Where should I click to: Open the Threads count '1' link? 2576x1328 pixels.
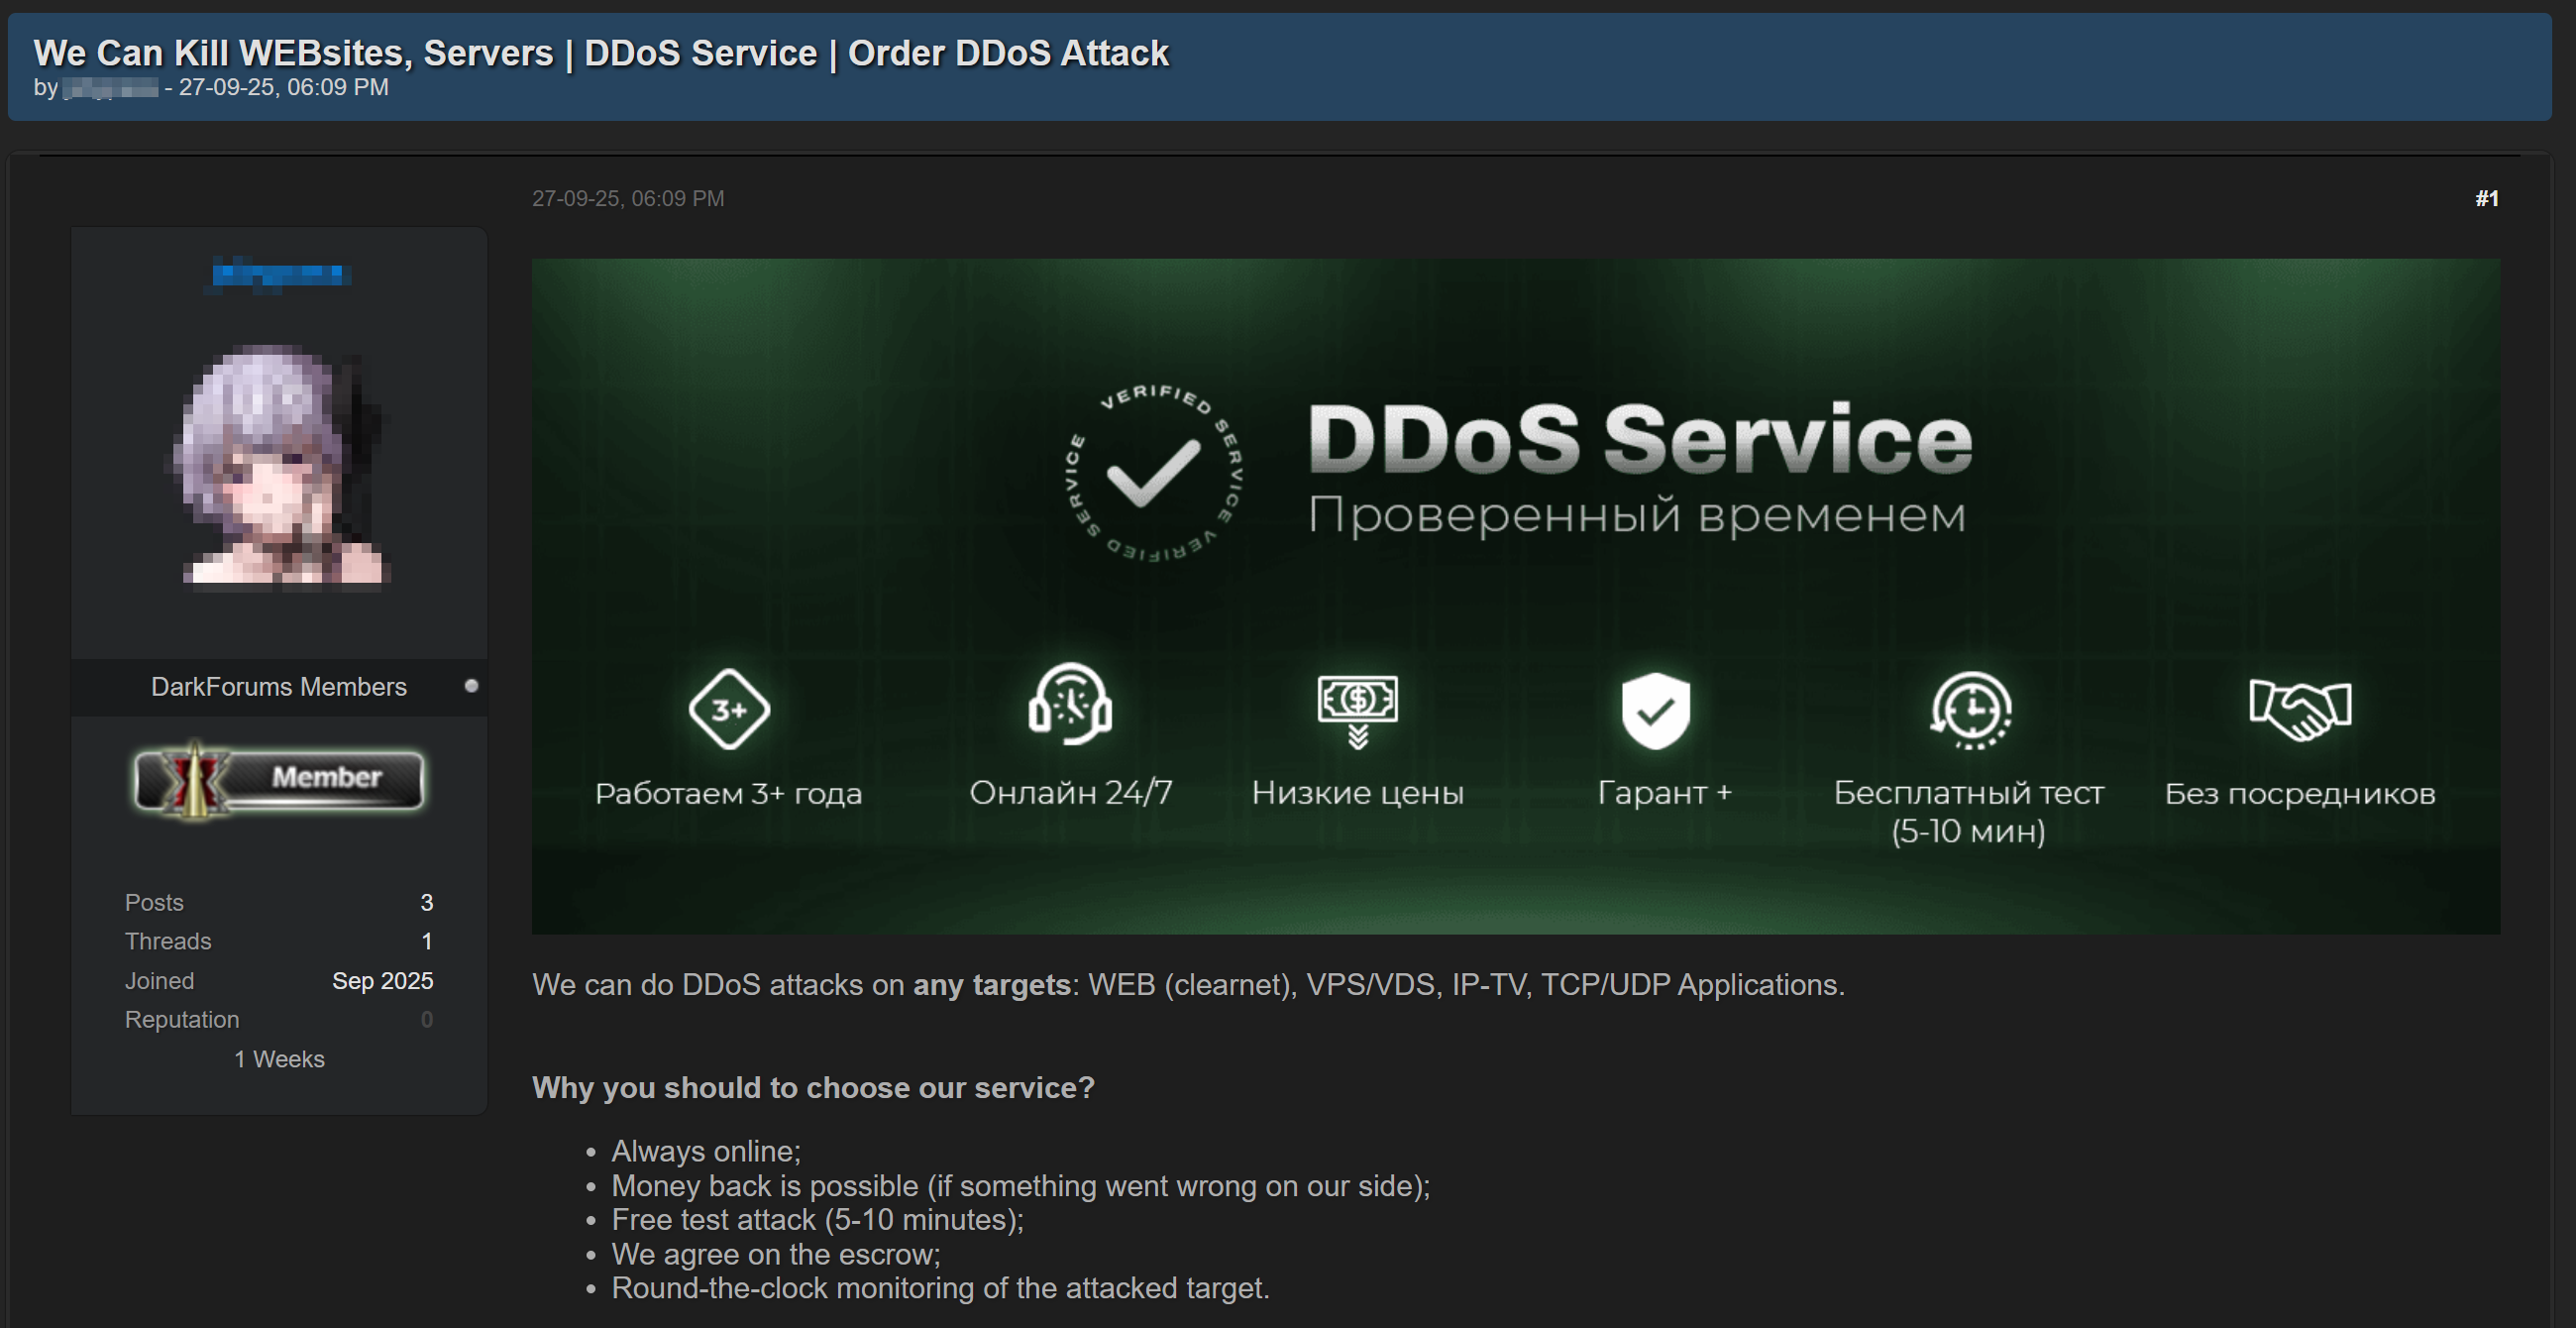click(426, 941)
